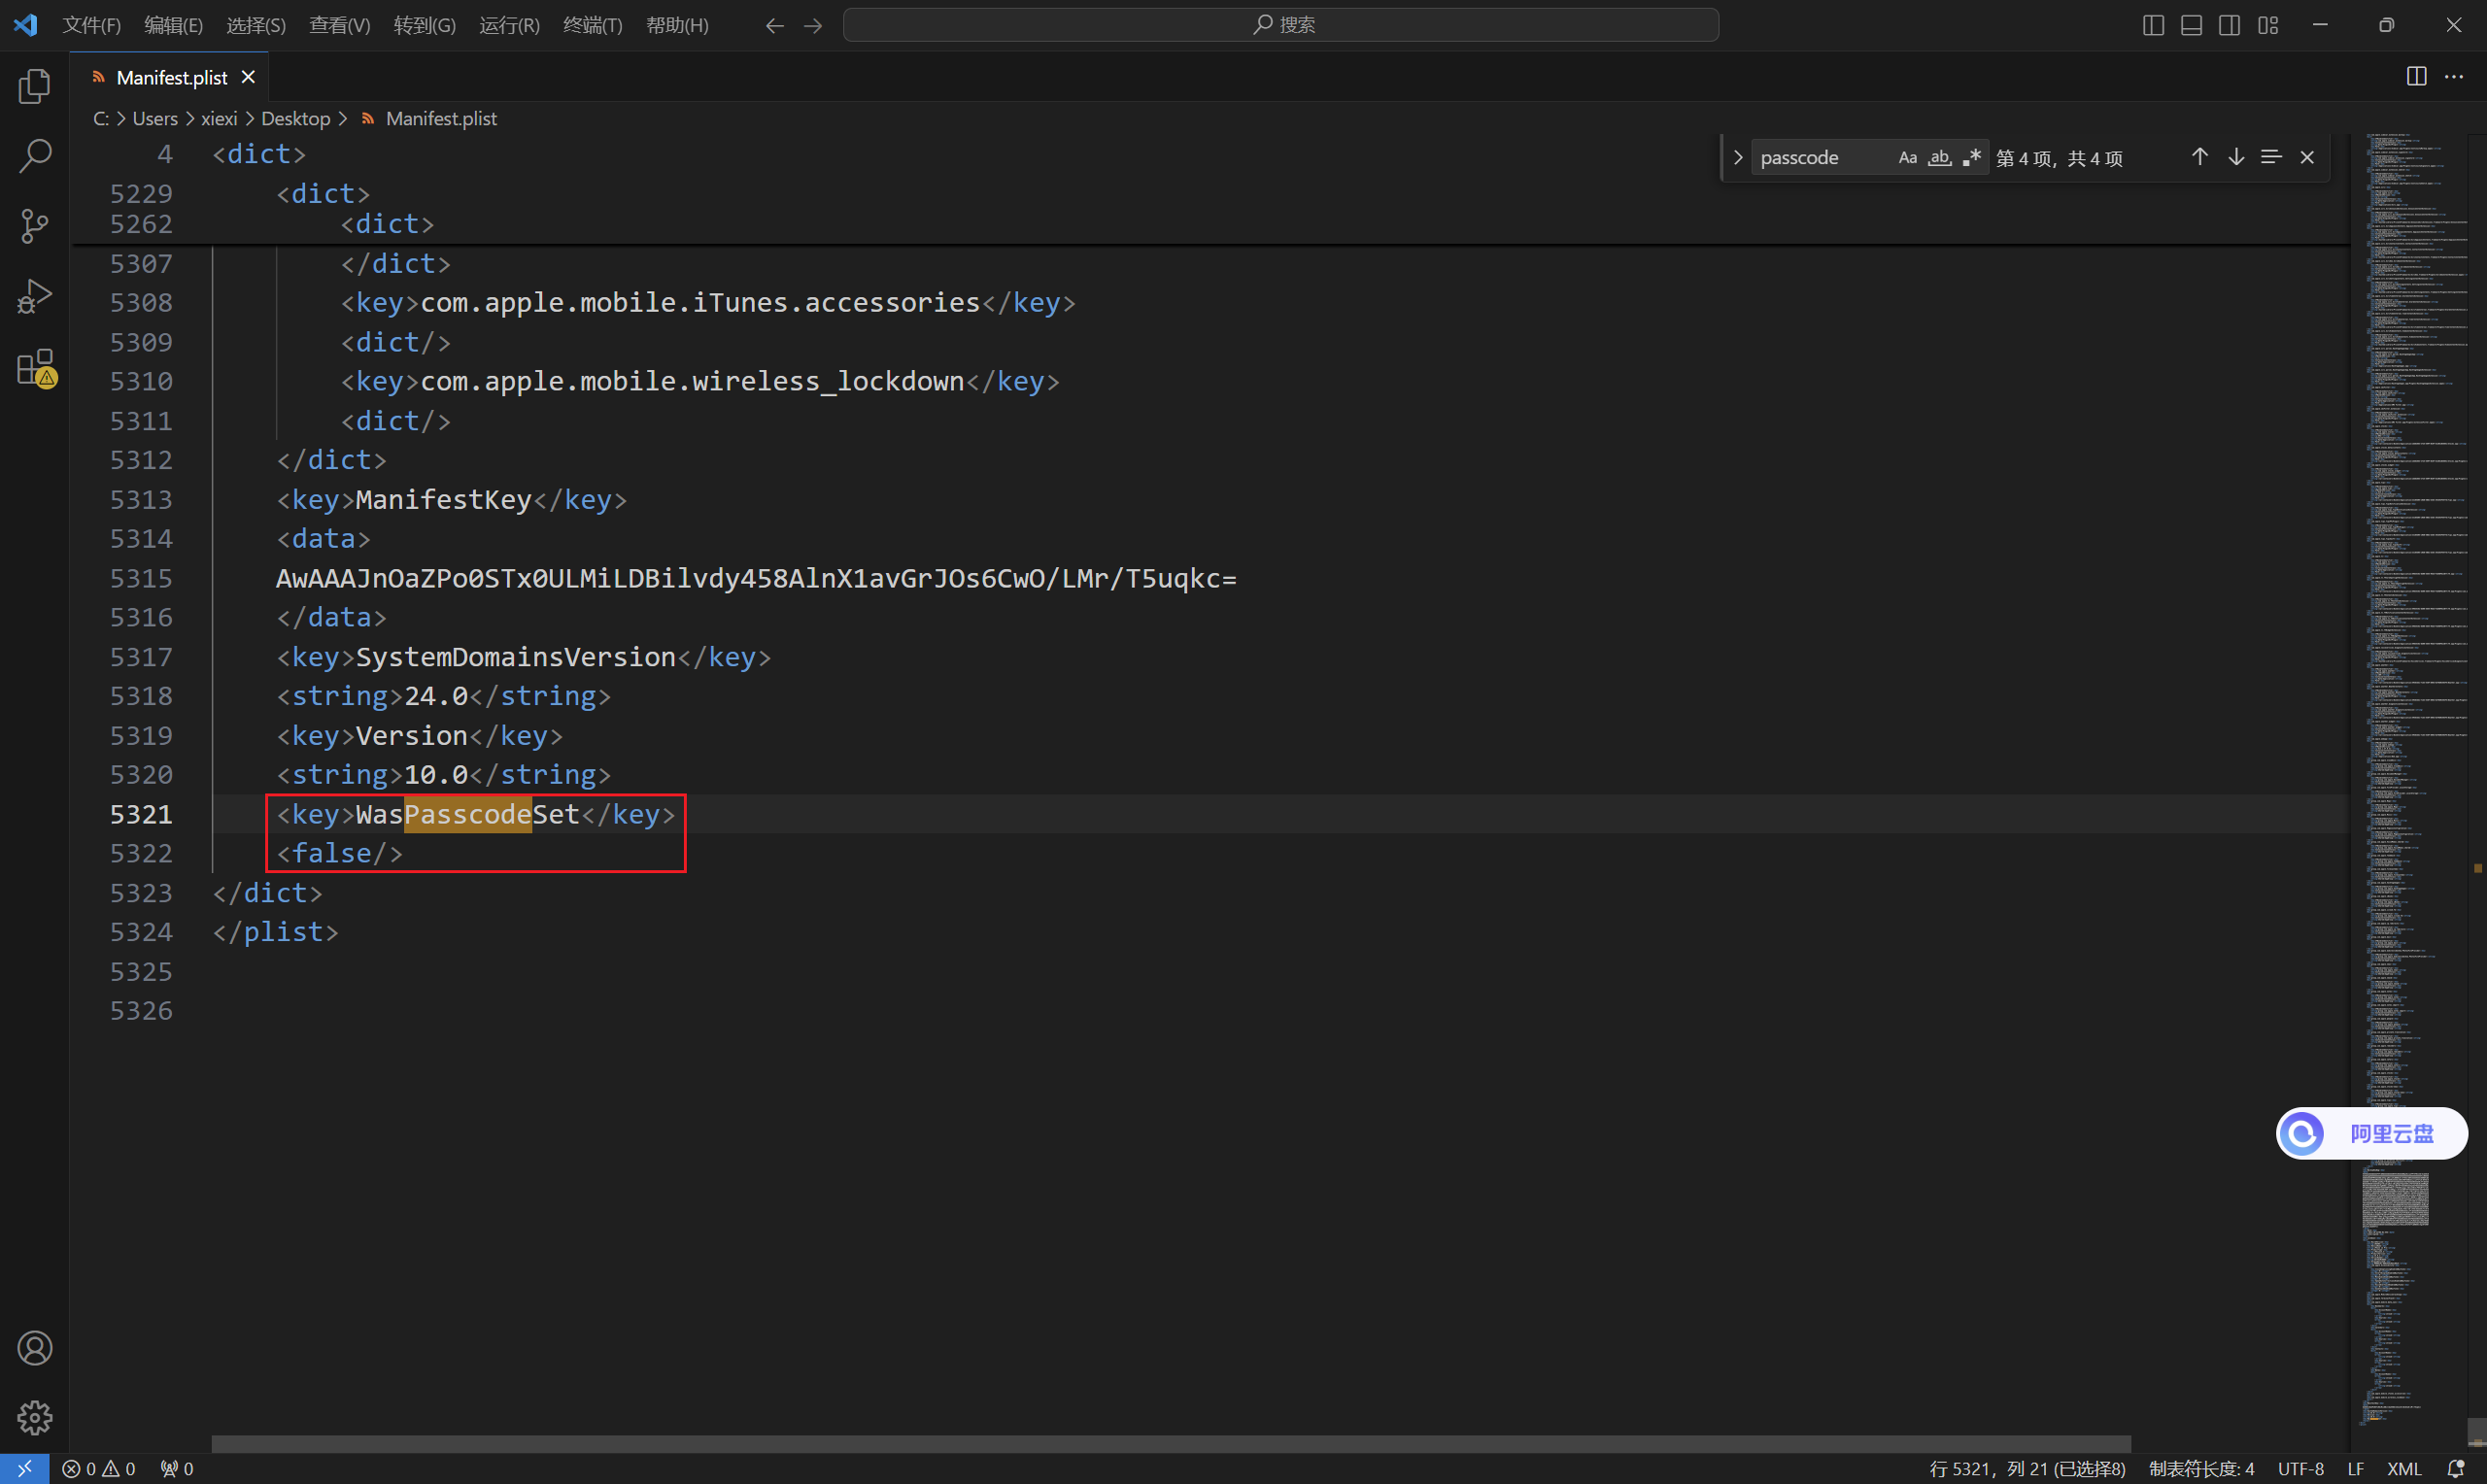
Task: Change end of line via LF
Action: point(2356,1469)
